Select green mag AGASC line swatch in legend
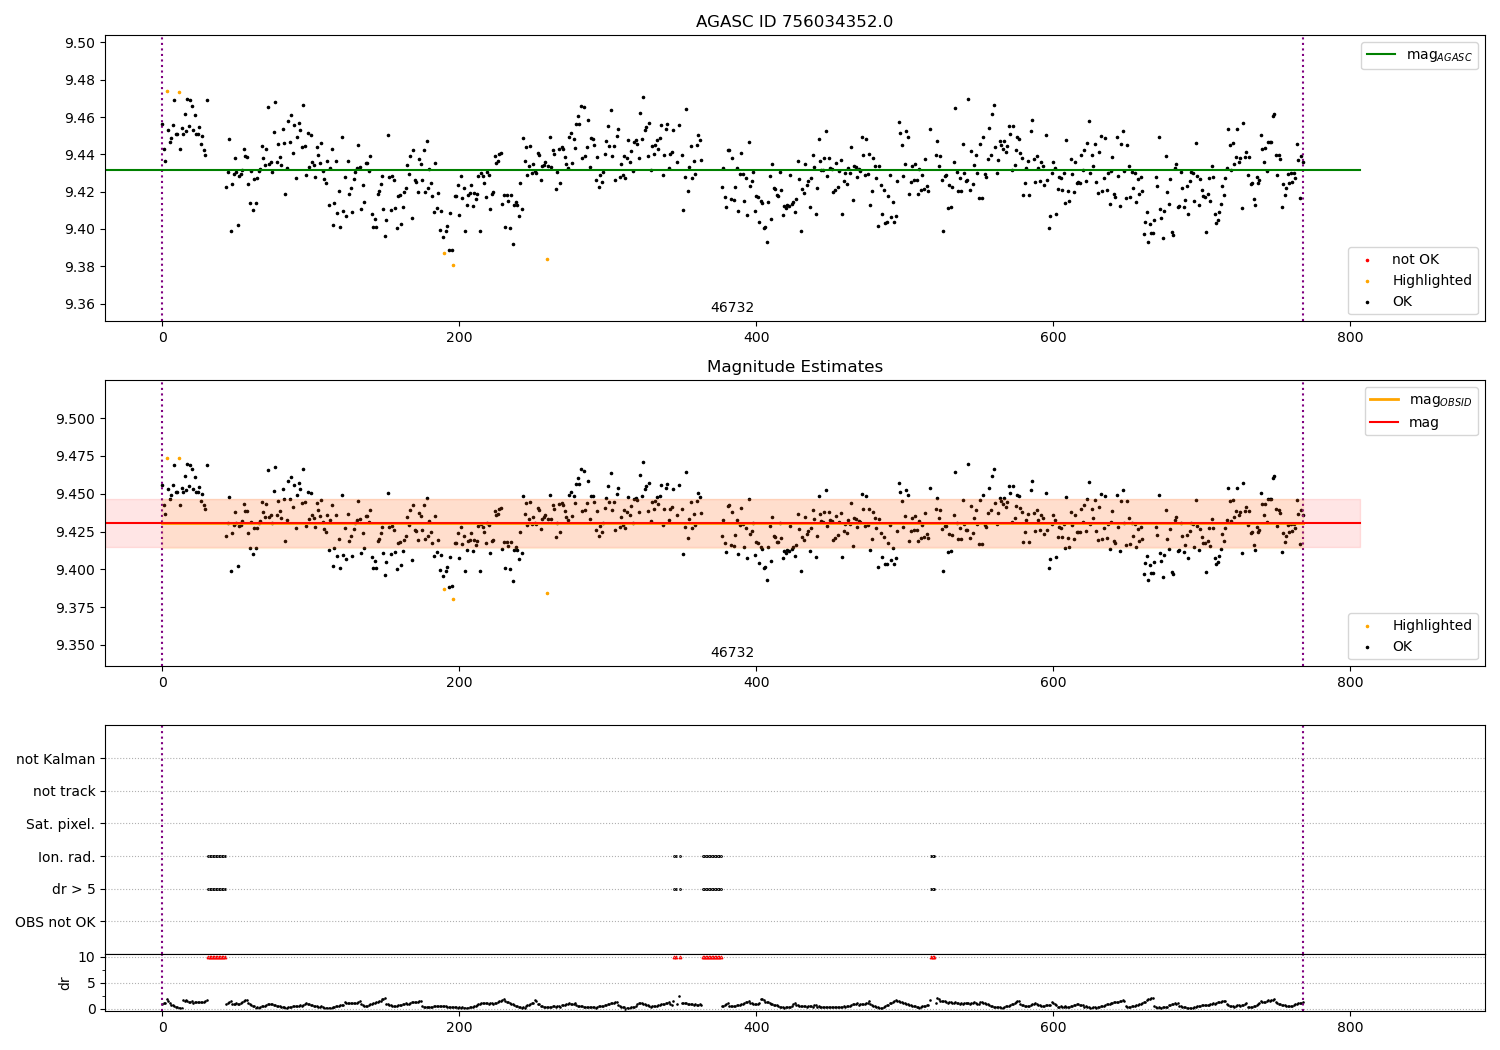This screenshot has width=1500, height=1050. coord(1382,55)
